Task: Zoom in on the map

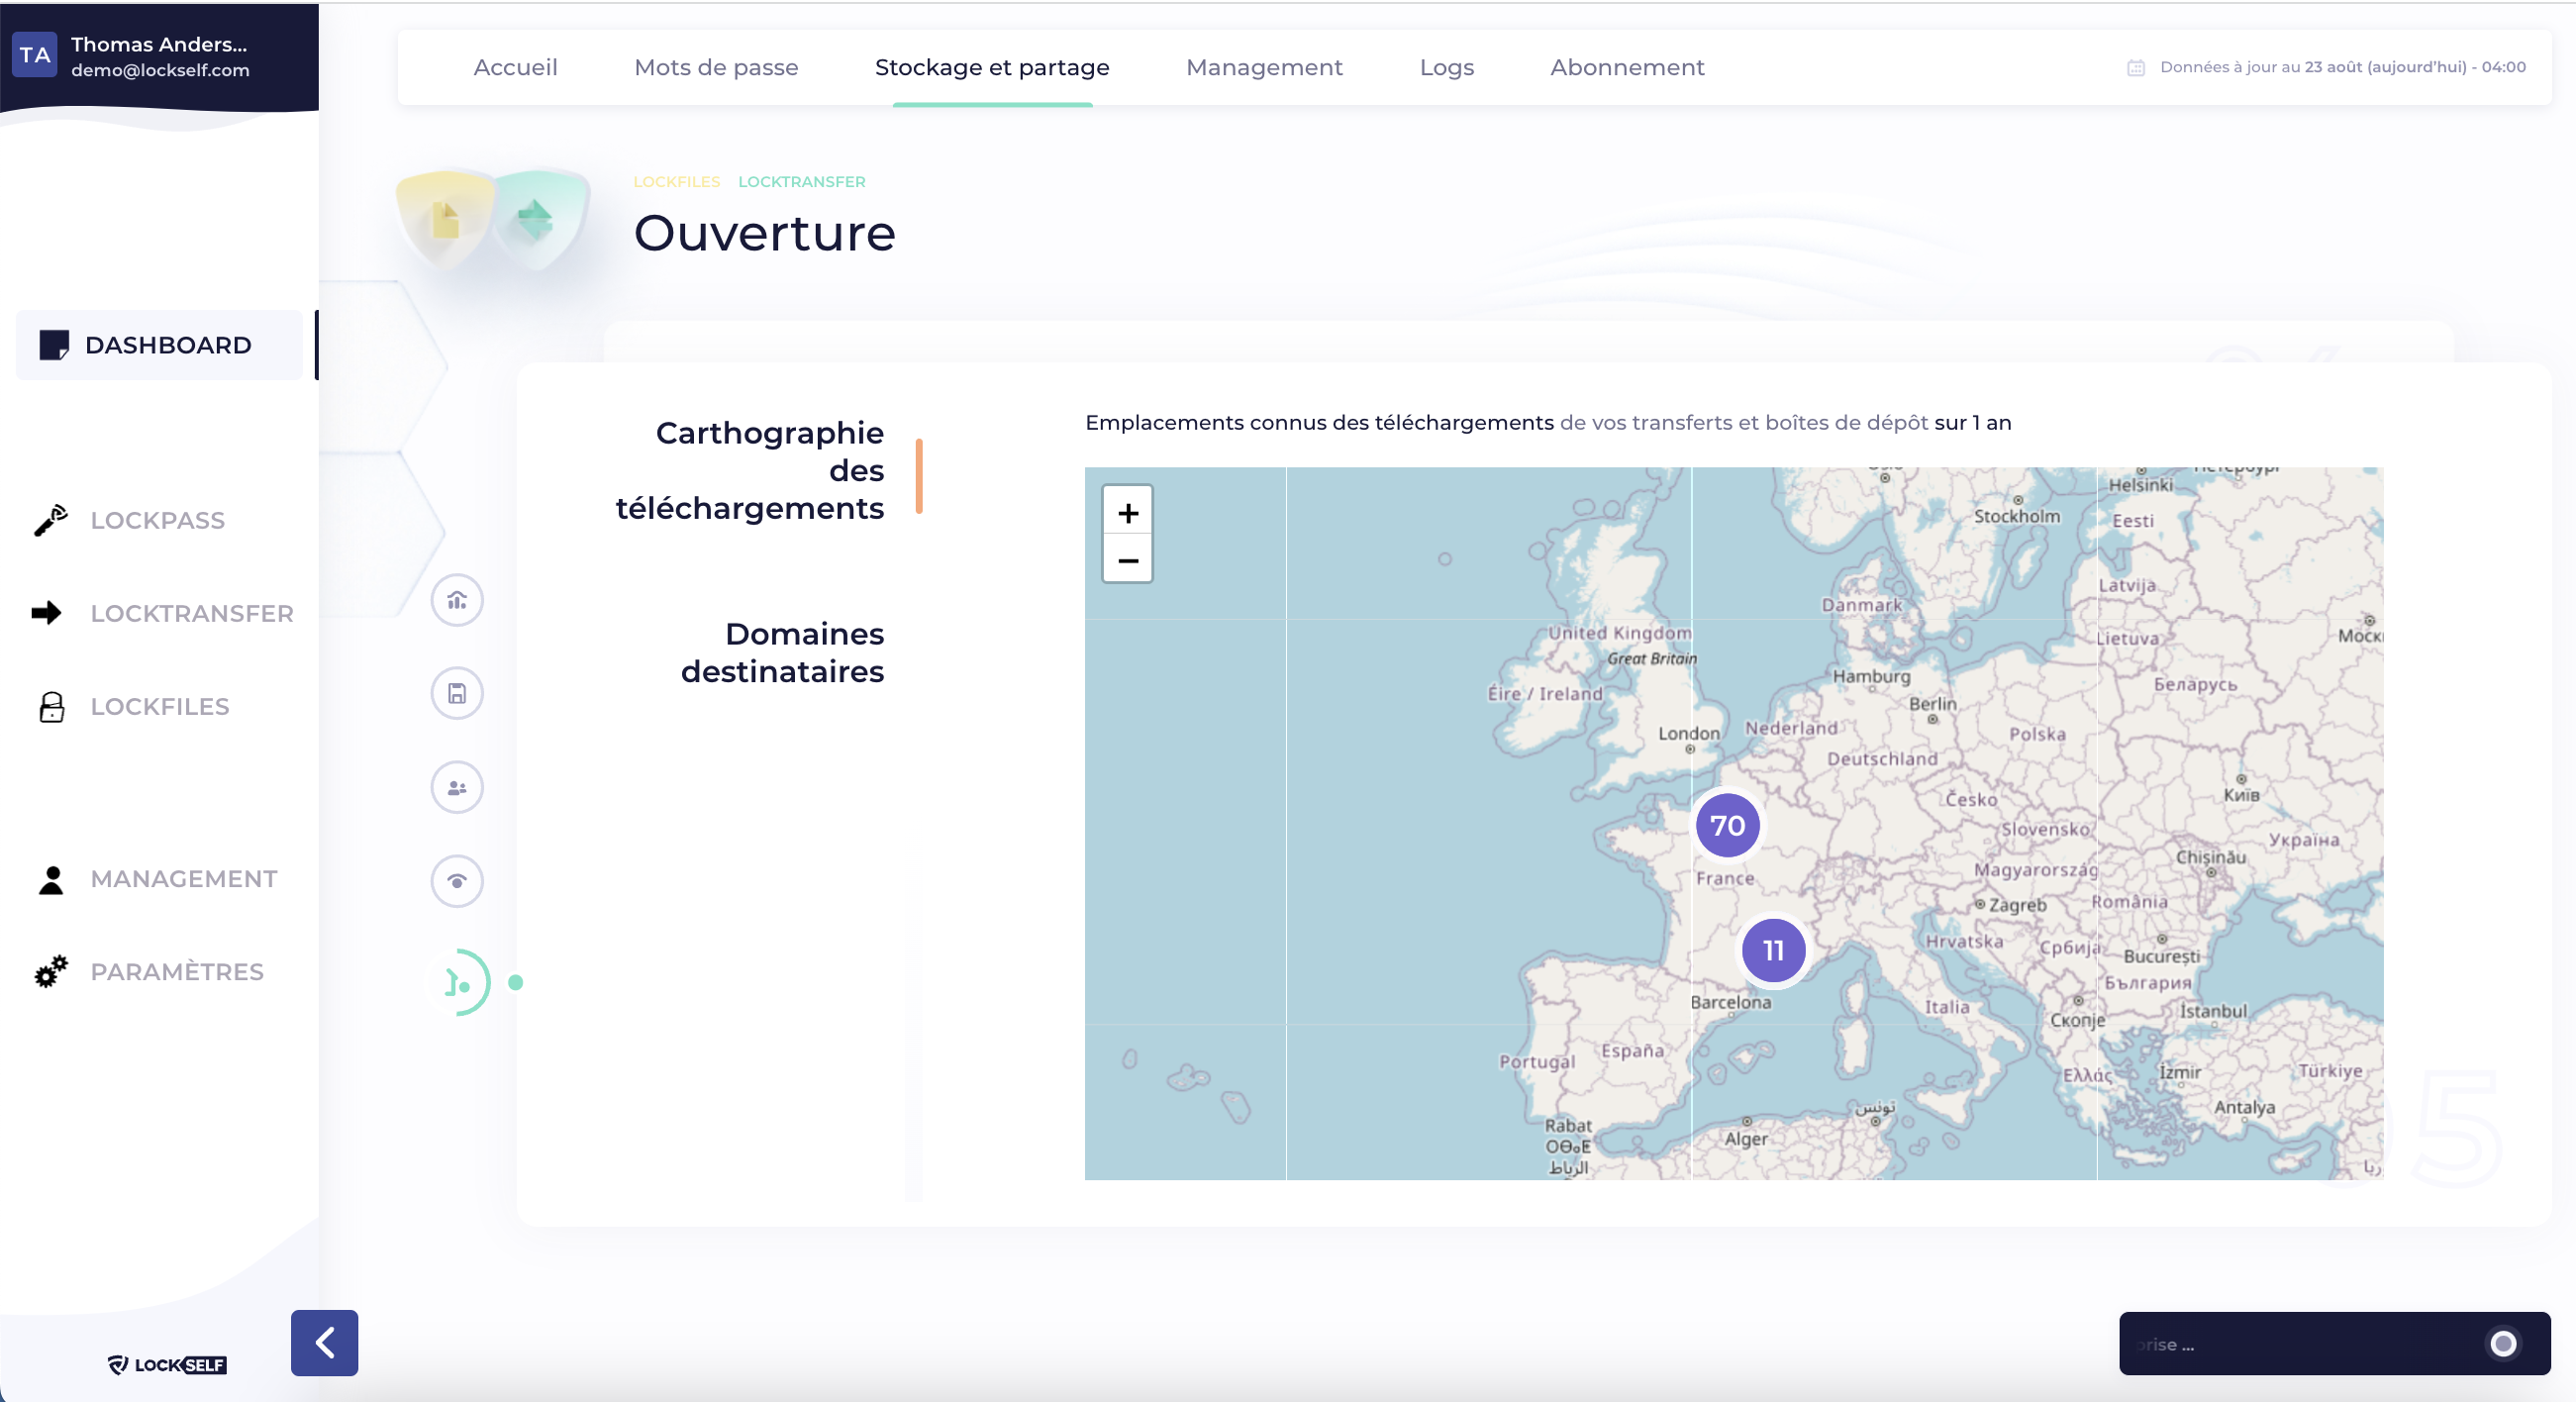Action: point(1128,513)
